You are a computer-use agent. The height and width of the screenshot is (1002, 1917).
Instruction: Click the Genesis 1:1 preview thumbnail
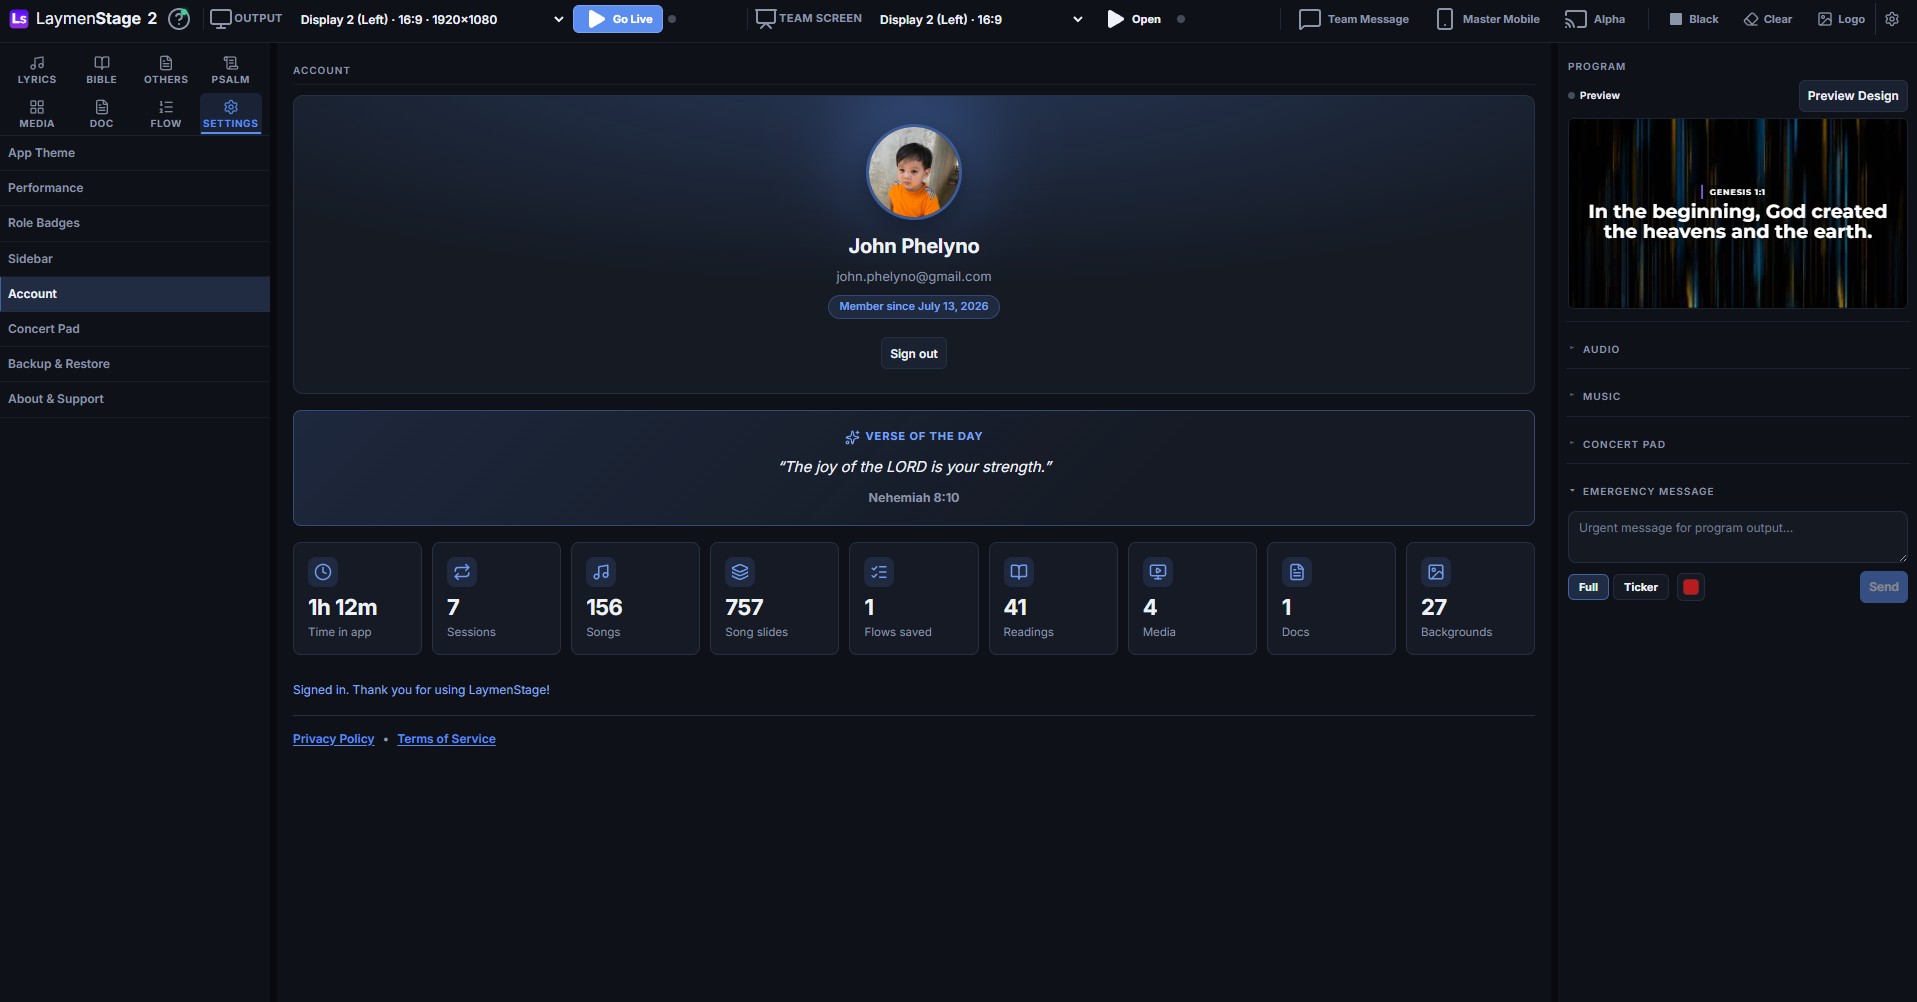[x=1737, y=214]
